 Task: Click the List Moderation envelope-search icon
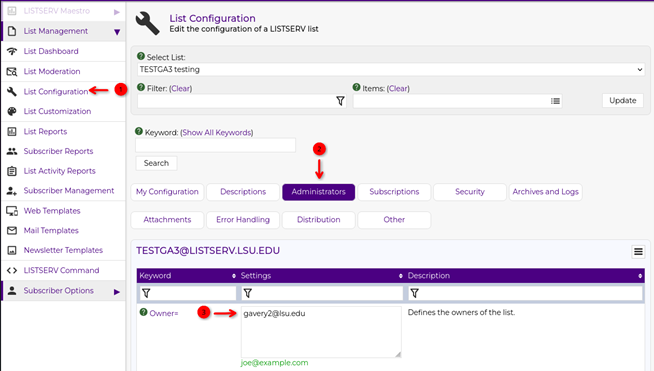pos(12,71)
